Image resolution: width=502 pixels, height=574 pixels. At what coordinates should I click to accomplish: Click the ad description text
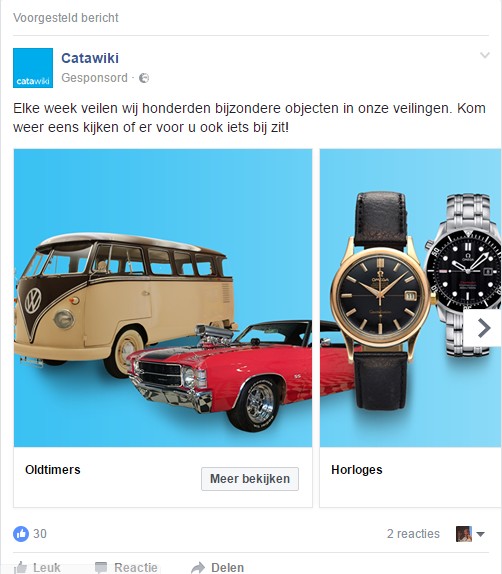(x=249, y=118)
